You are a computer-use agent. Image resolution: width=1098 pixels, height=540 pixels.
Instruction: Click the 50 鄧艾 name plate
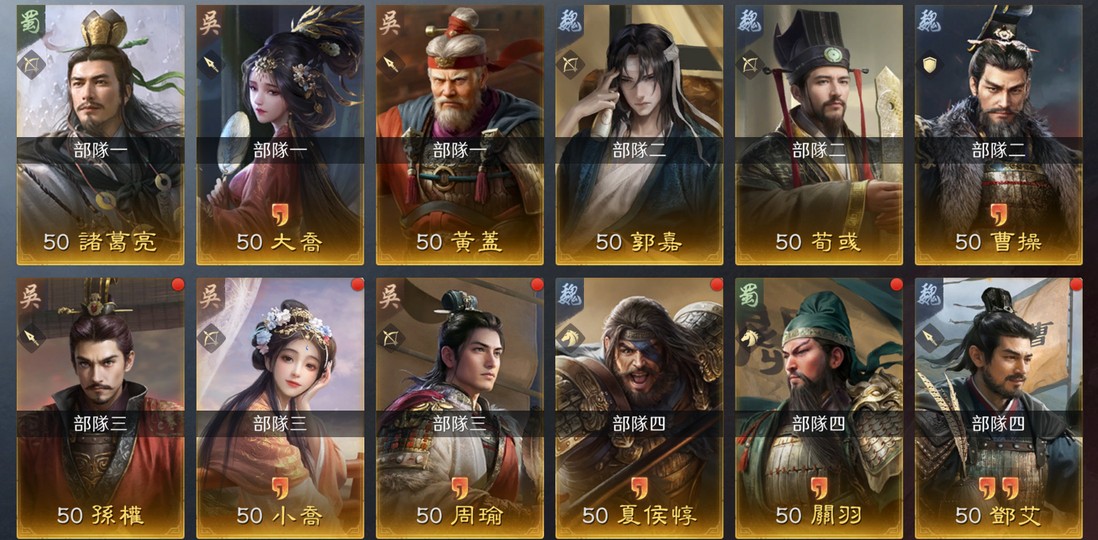(998, 515)
